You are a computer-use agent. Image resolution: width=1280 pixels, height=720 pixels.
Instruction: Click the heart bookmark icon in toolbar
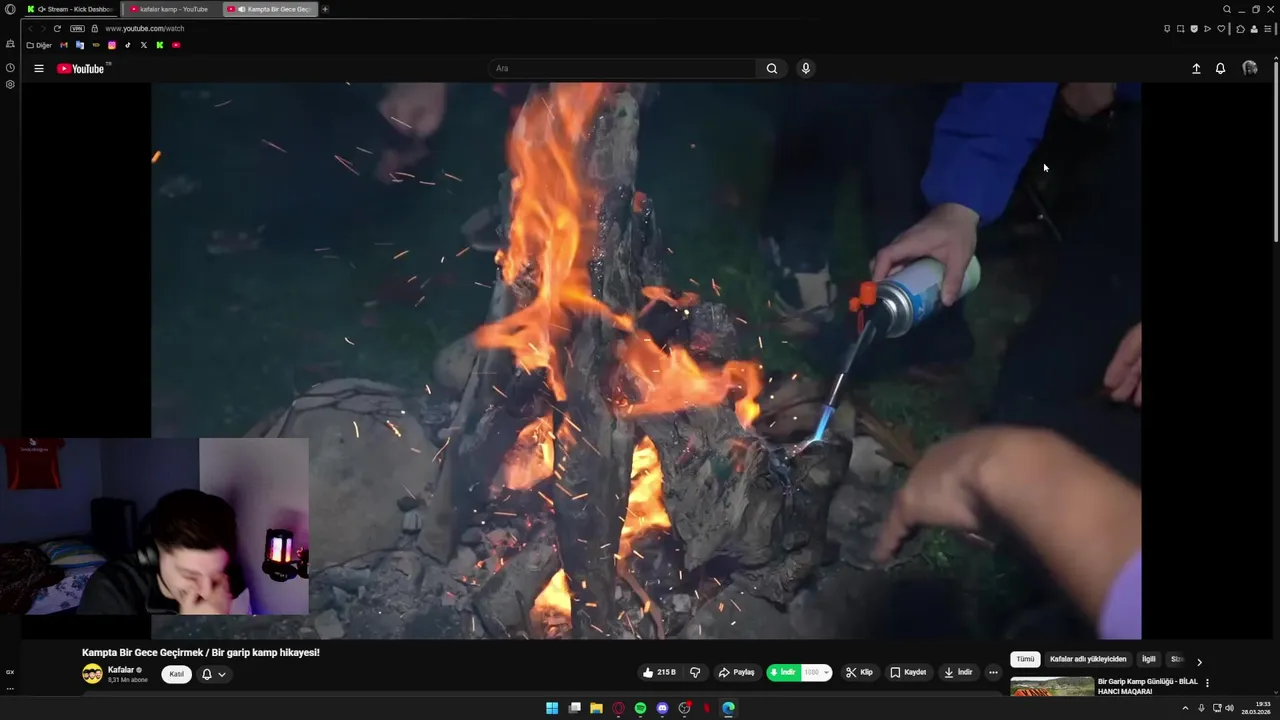(1221, 29)
